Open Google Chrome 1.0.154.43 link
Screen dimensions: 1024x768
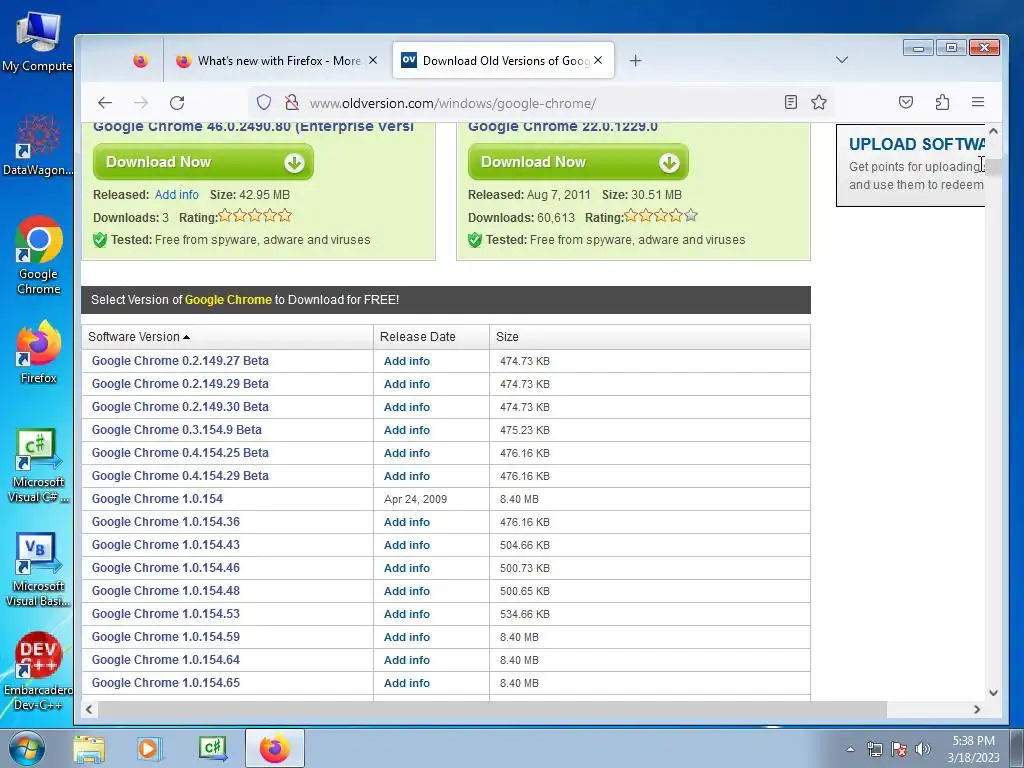pos(166,545)
